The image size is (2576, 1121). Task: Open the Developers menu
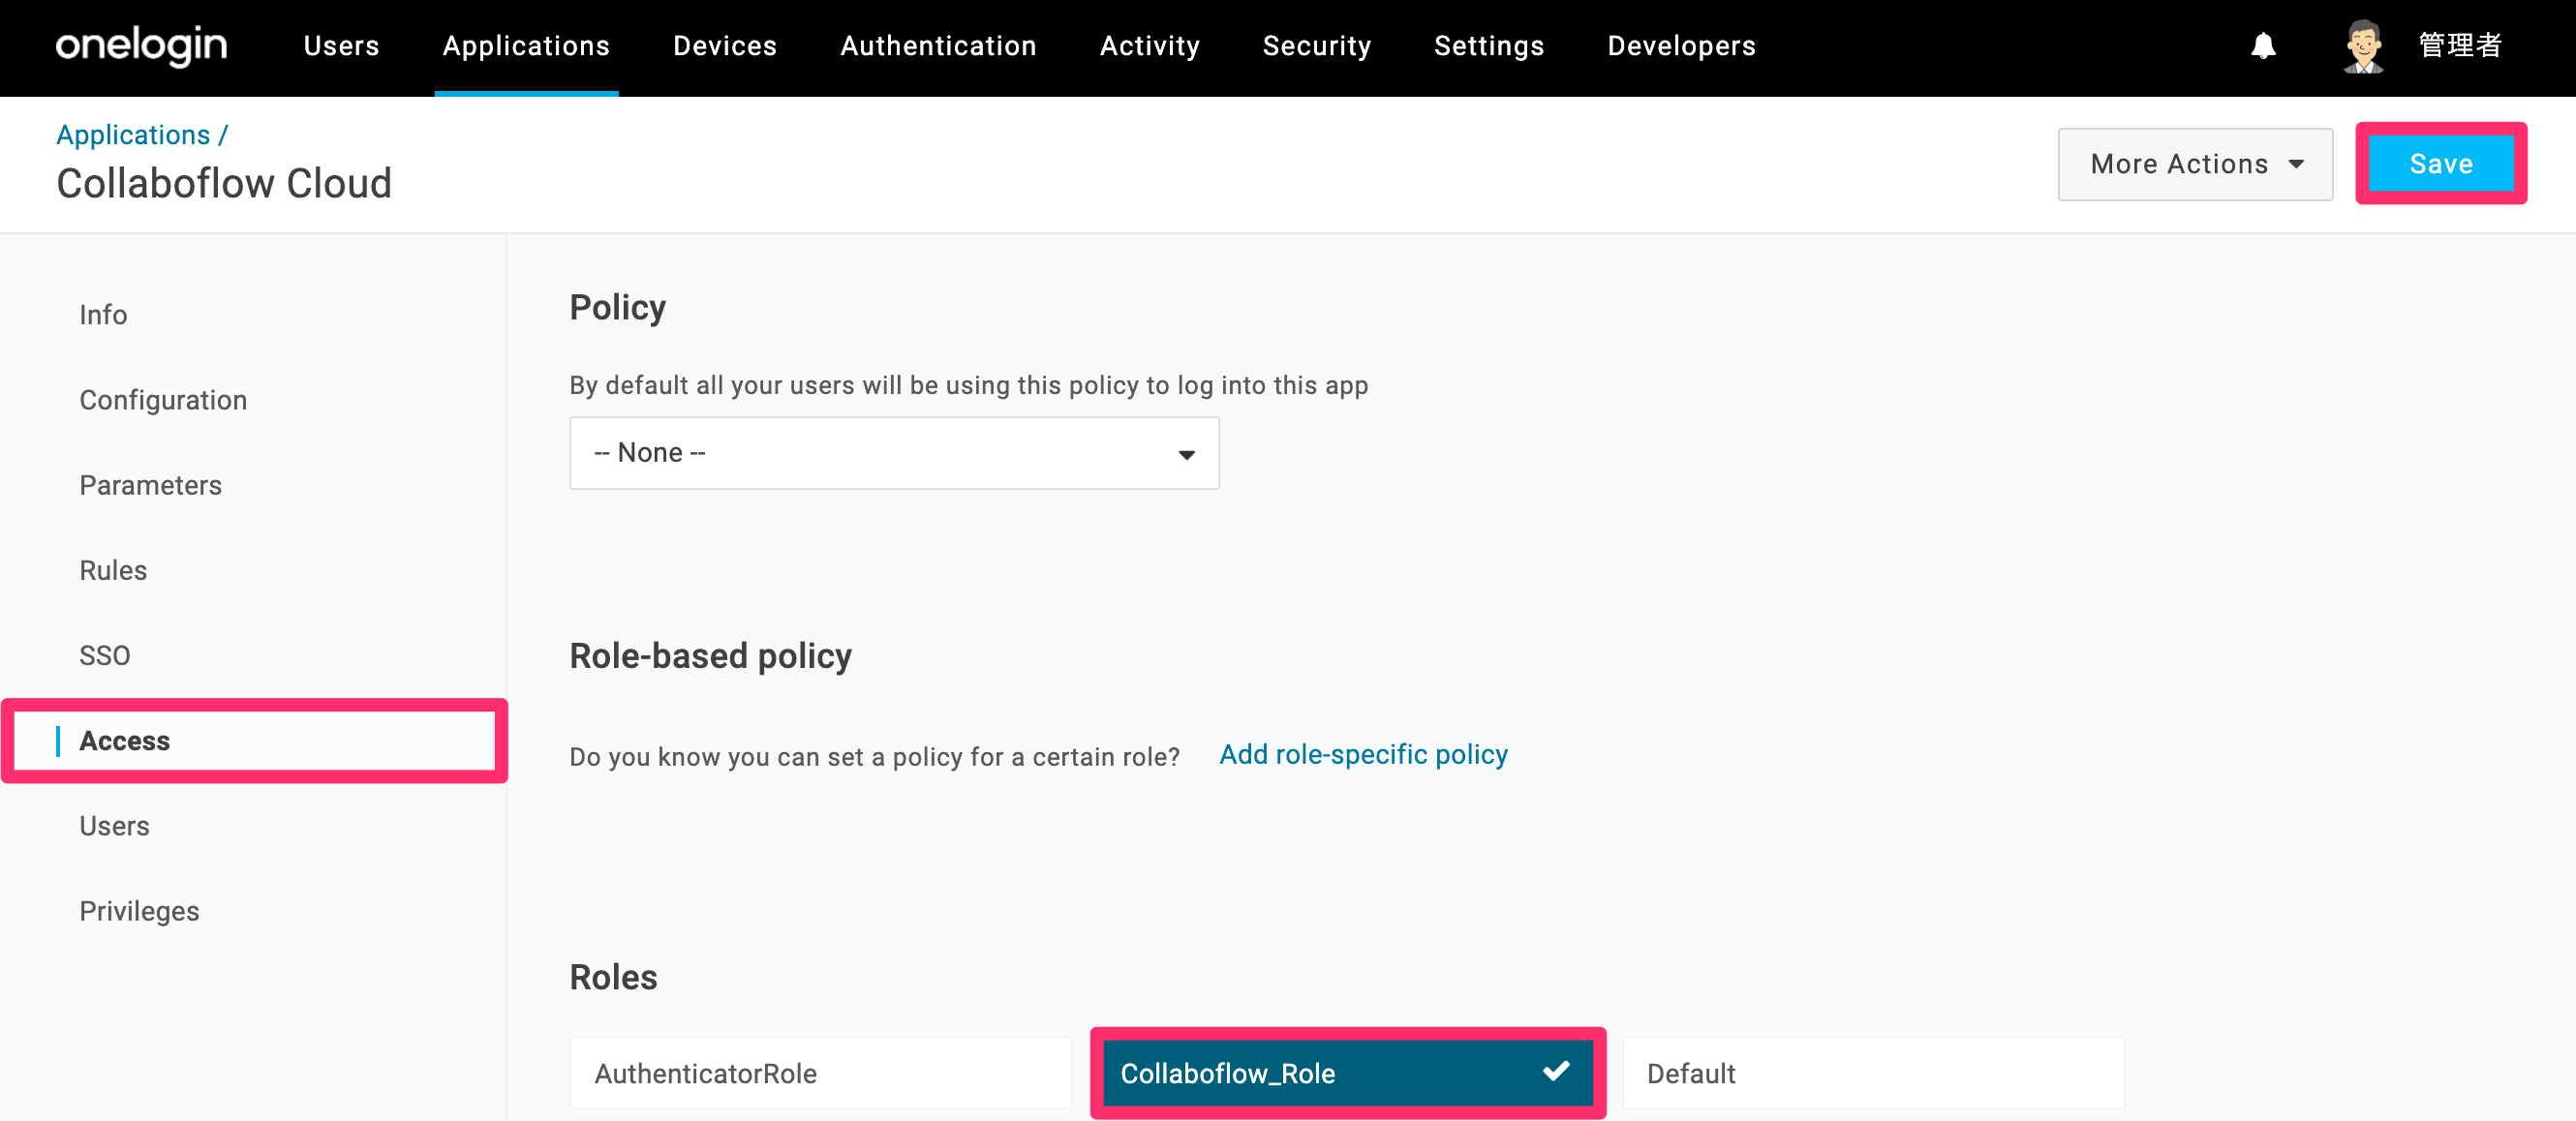coord(1681,46)
